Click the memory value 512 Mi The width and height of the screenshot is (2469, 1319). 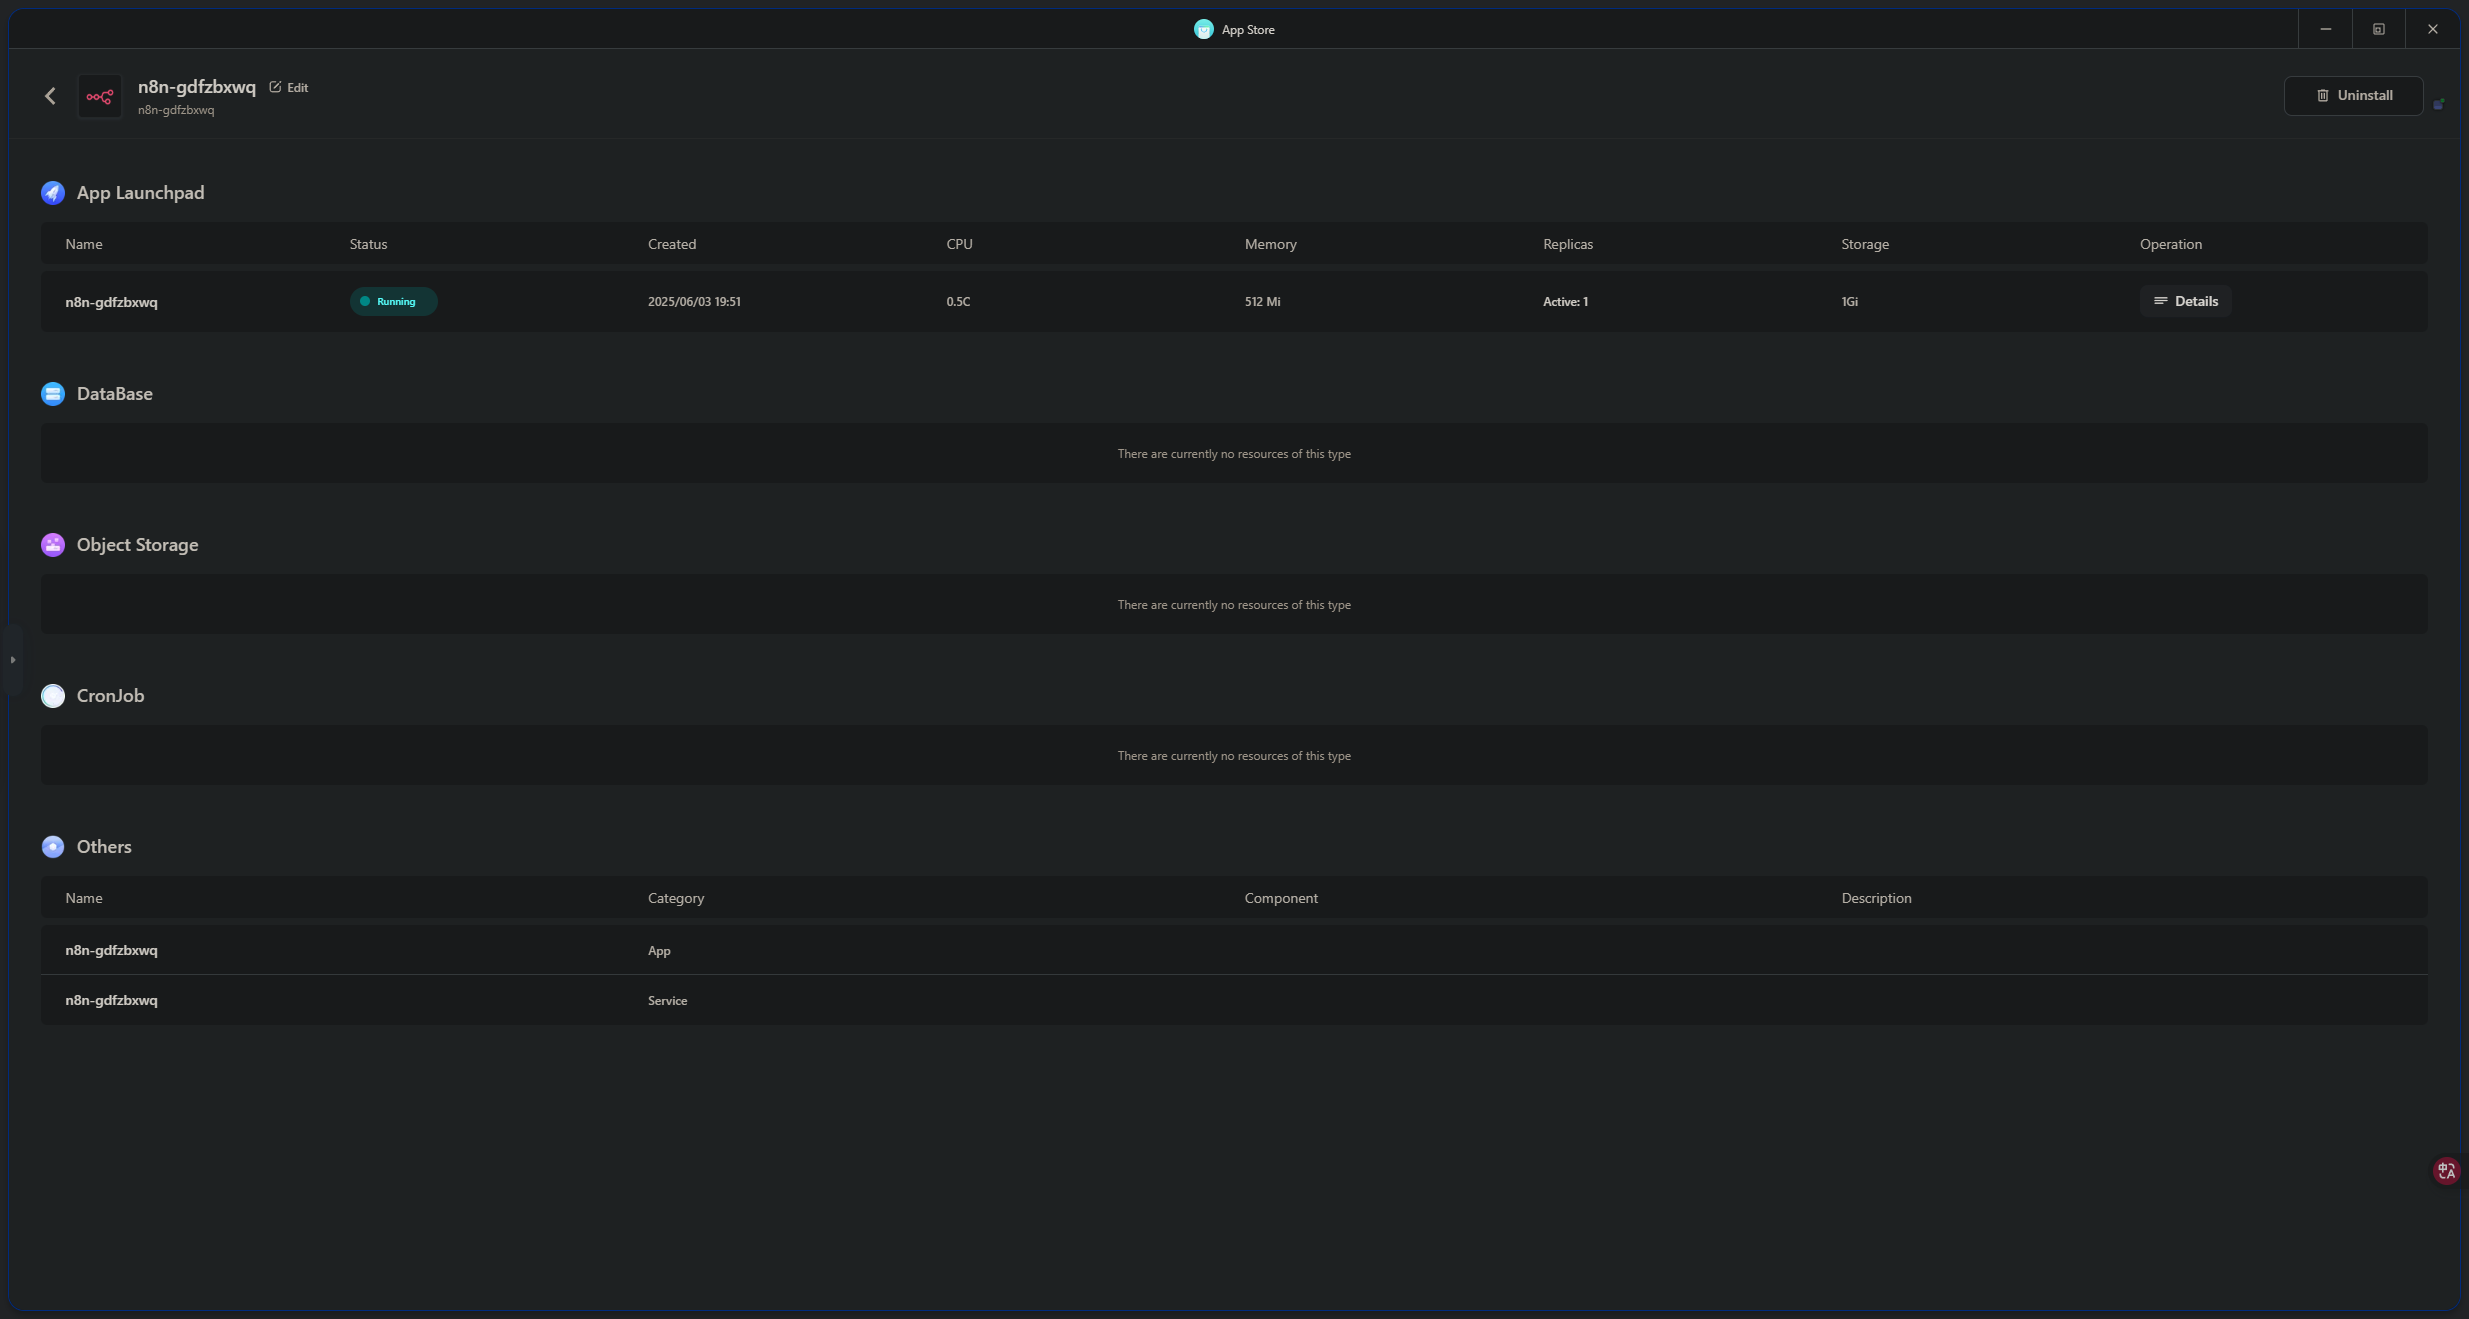coord(1262,301)
